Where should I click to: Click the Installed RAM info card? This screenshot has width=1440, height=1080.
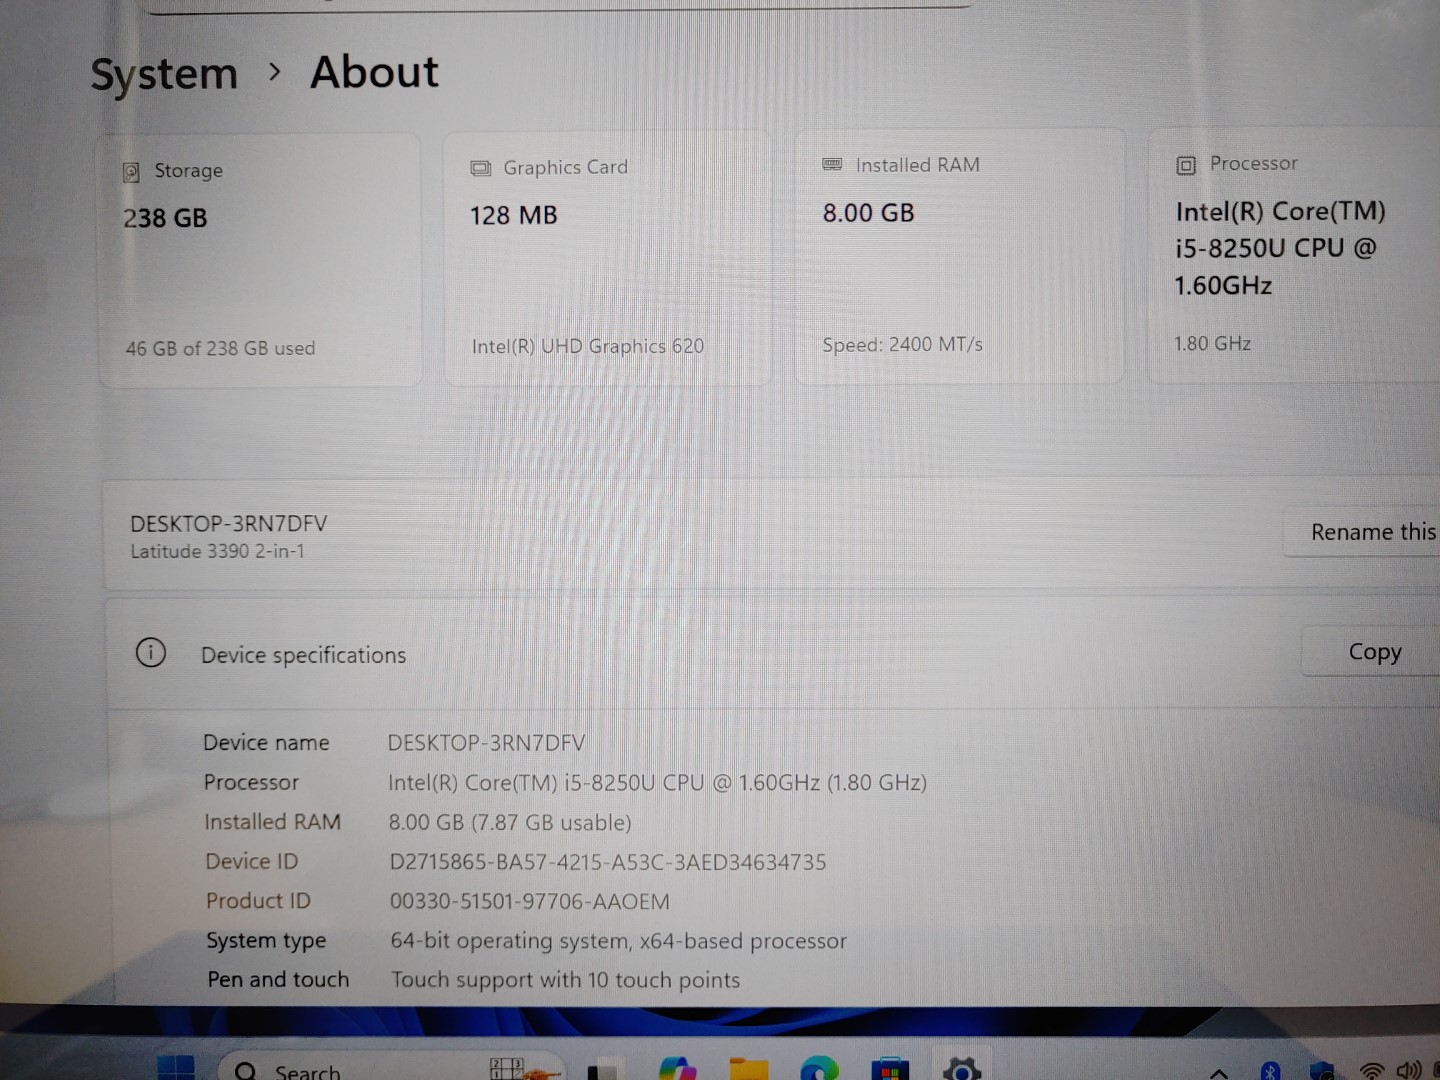(959, 256)
